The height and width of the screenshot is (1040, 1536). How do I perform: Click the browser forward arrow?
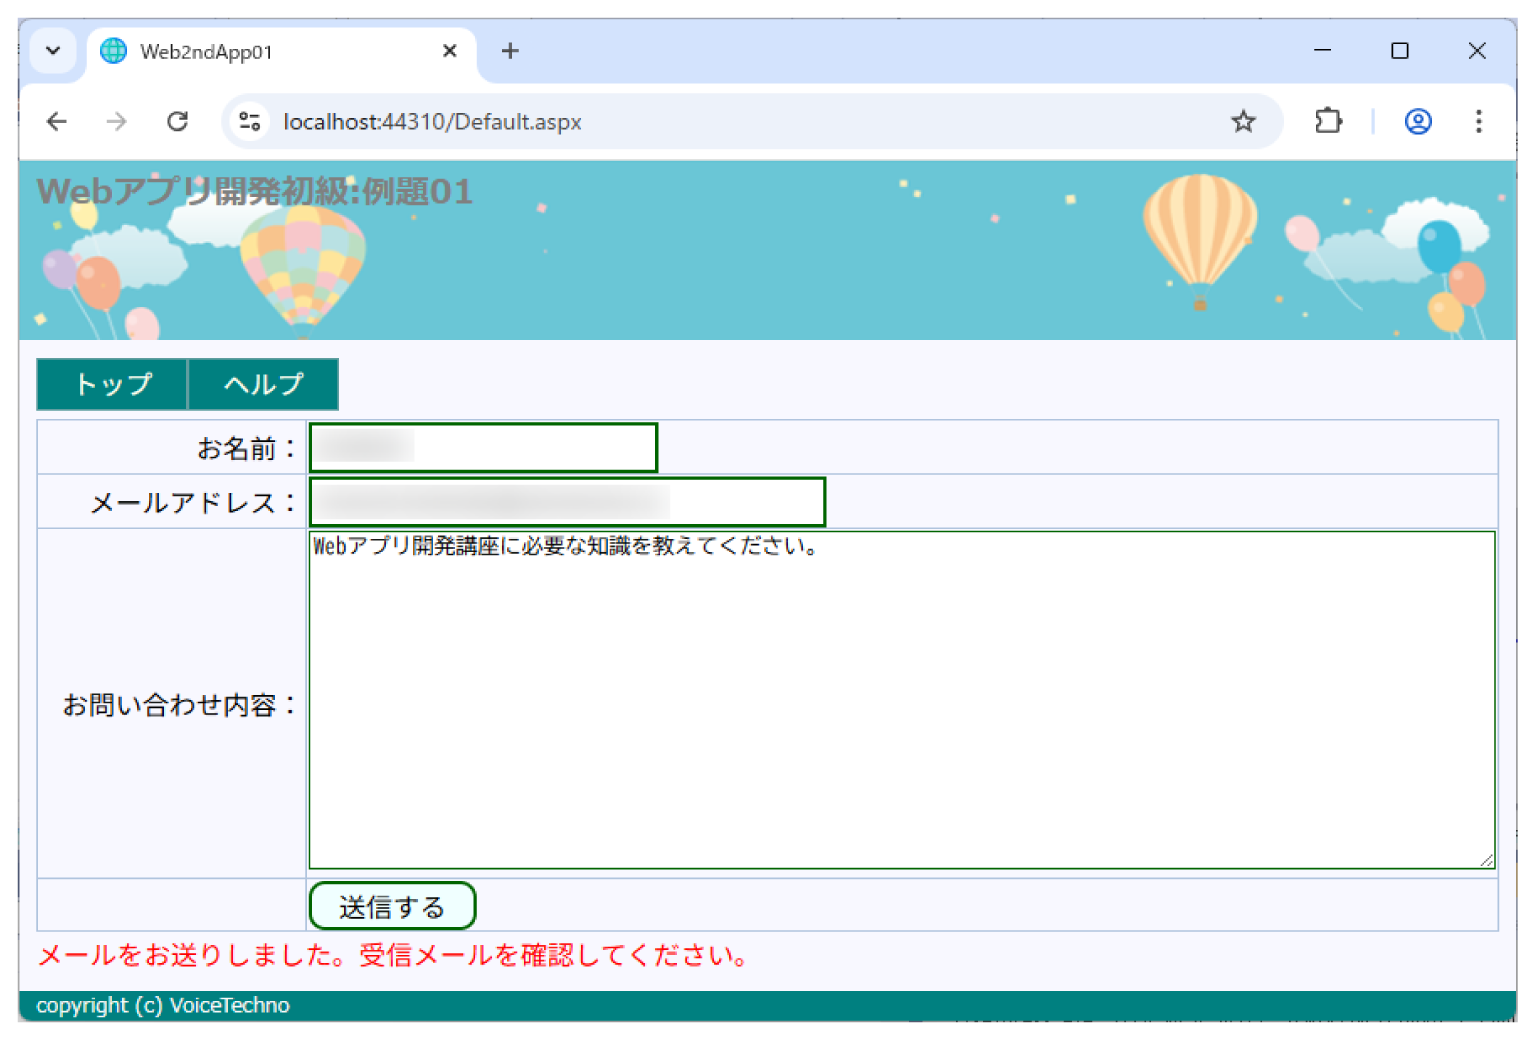coord(116,121)
